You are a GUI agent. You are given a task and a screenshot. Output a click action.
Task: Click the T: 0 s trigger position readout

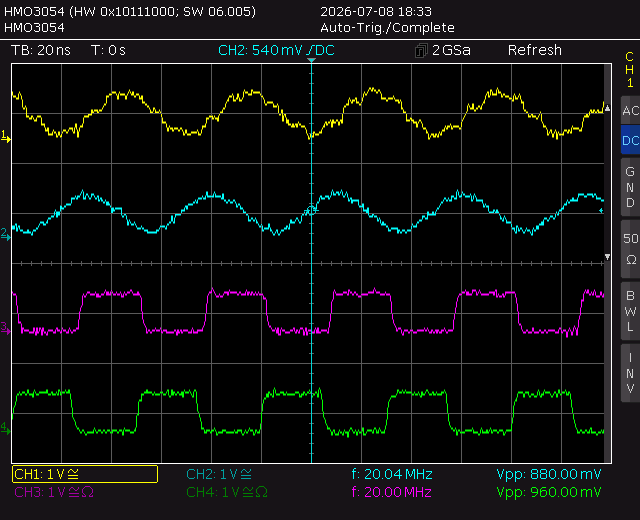[x=108, y=50]
